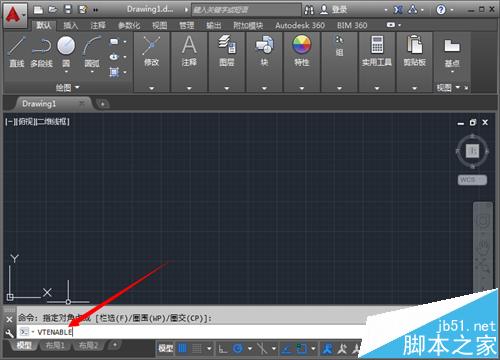Open the AutoCAD application menu logo
Viewport: 500px width, 360px height.
coord(14,15)
